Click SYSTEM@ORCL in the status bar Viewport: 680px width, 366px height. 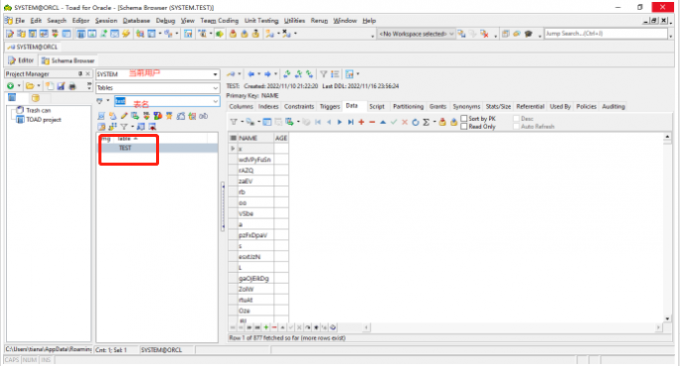click(x=161, y=350)
